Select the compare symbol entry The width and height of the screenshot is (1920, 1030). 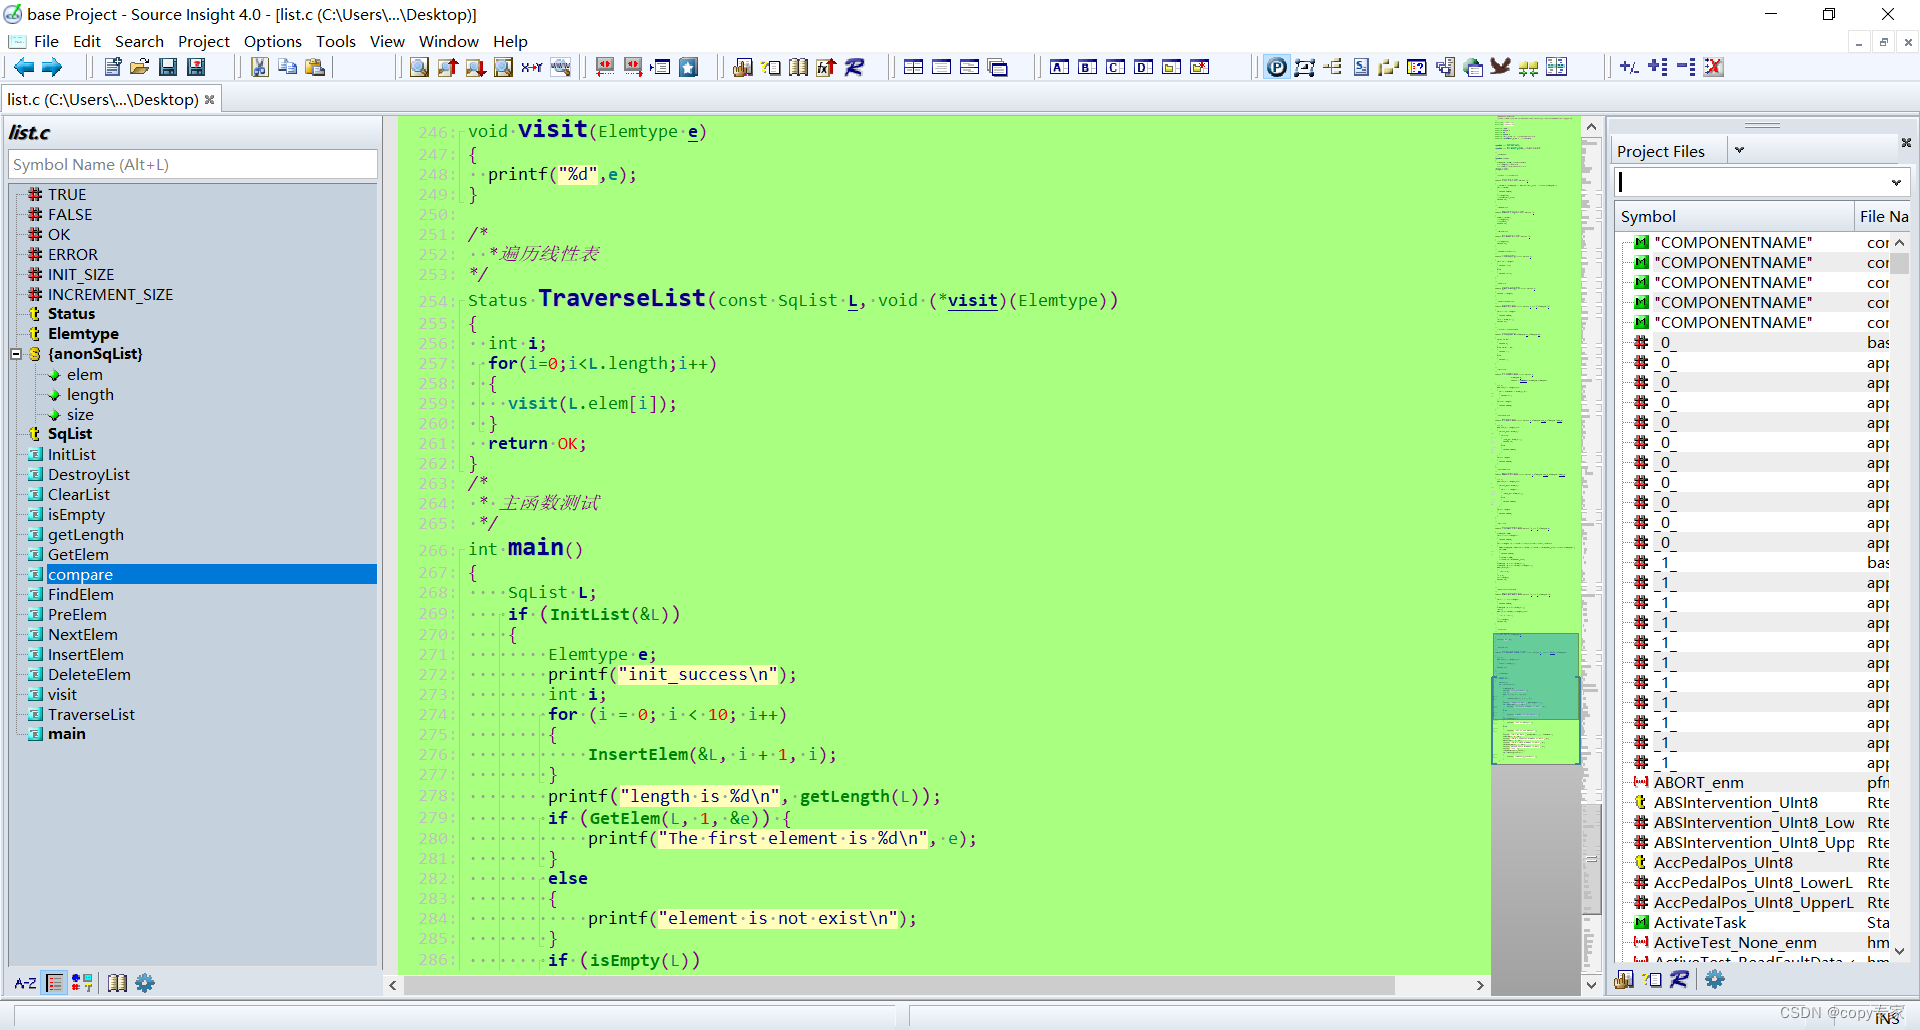click(x=80, y=574)
